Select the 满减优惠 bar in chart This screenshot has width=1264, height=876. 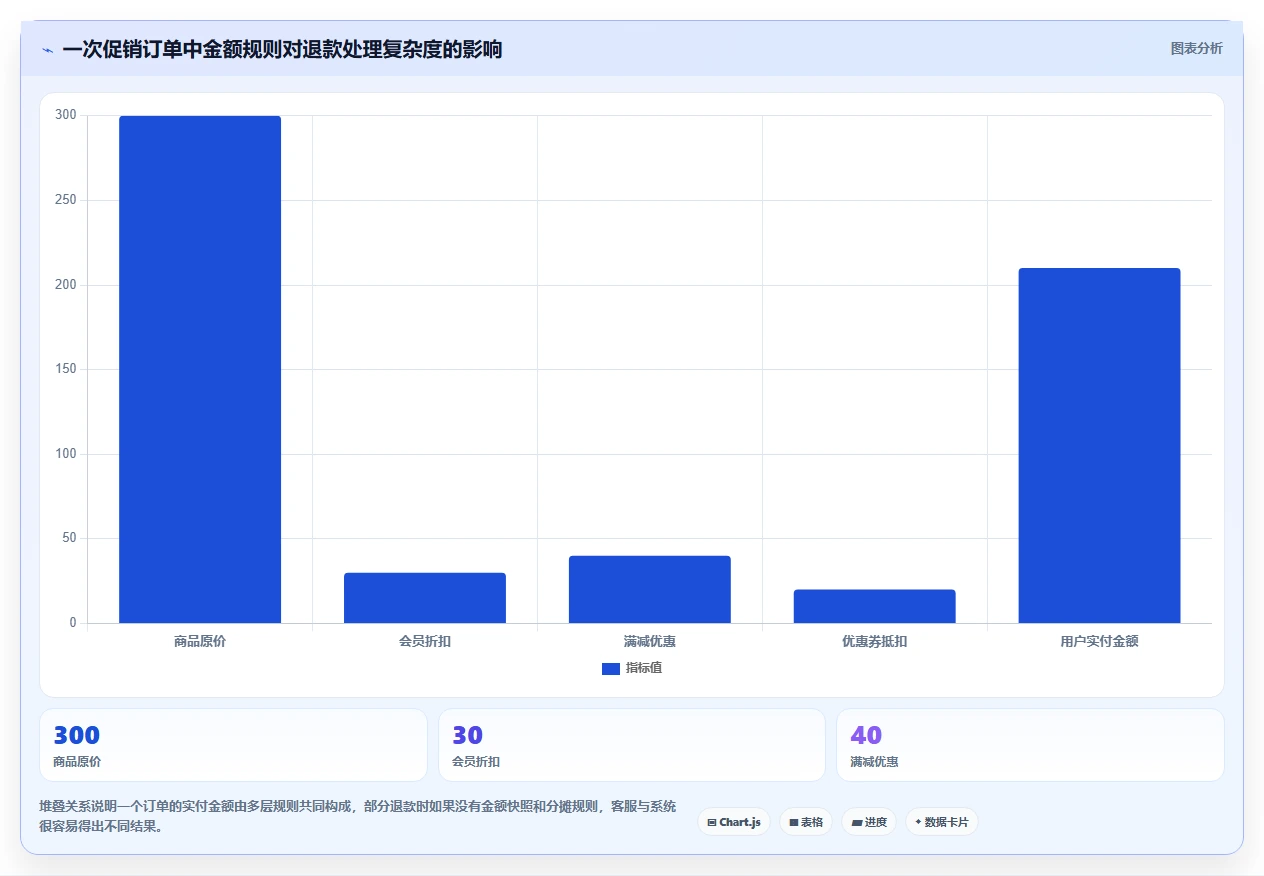click(x=650, y=589)
